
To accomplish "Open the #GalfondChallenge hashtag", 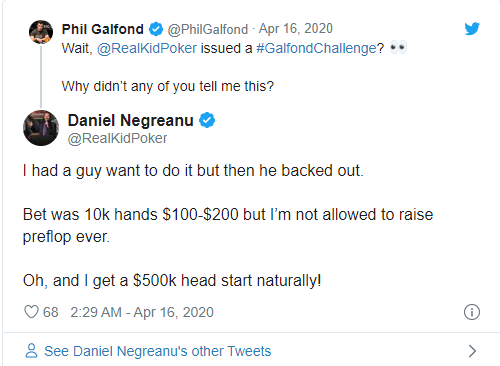I will 316,48.
